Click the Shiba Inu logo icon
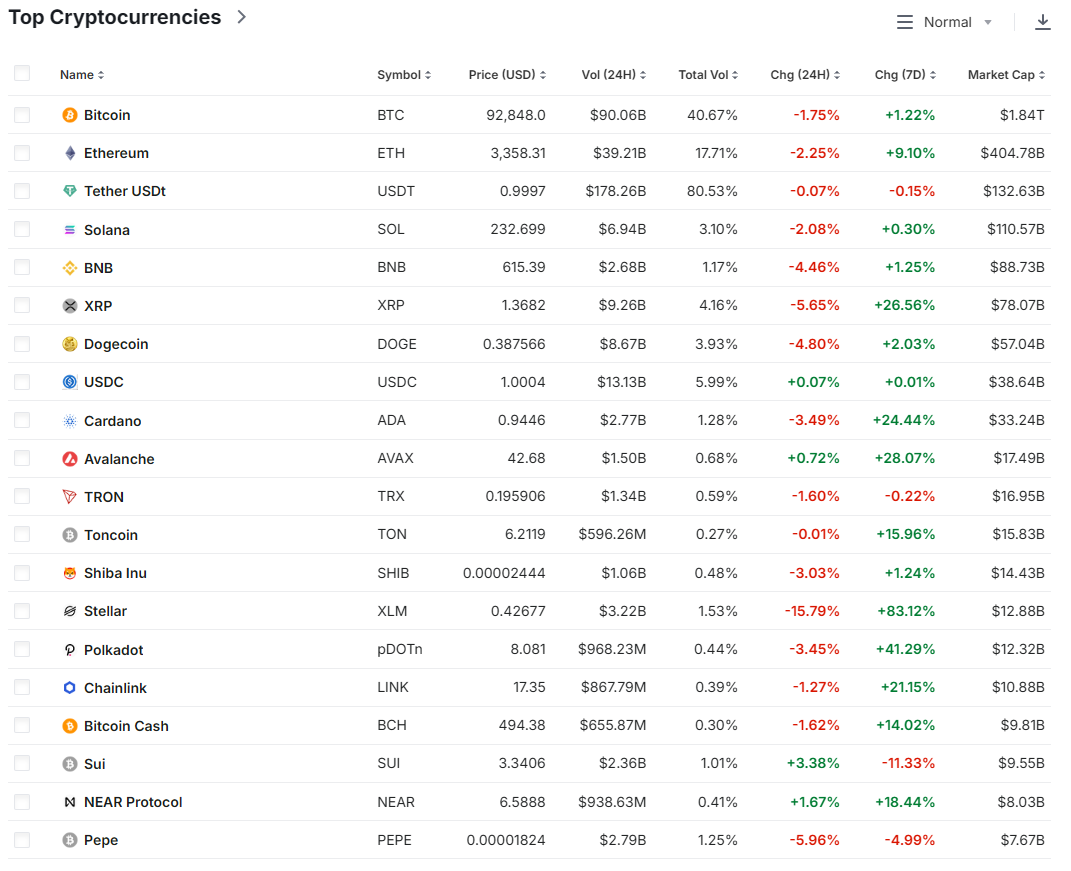This screenshot has width=1071, height=871. [x=70, y=573]
